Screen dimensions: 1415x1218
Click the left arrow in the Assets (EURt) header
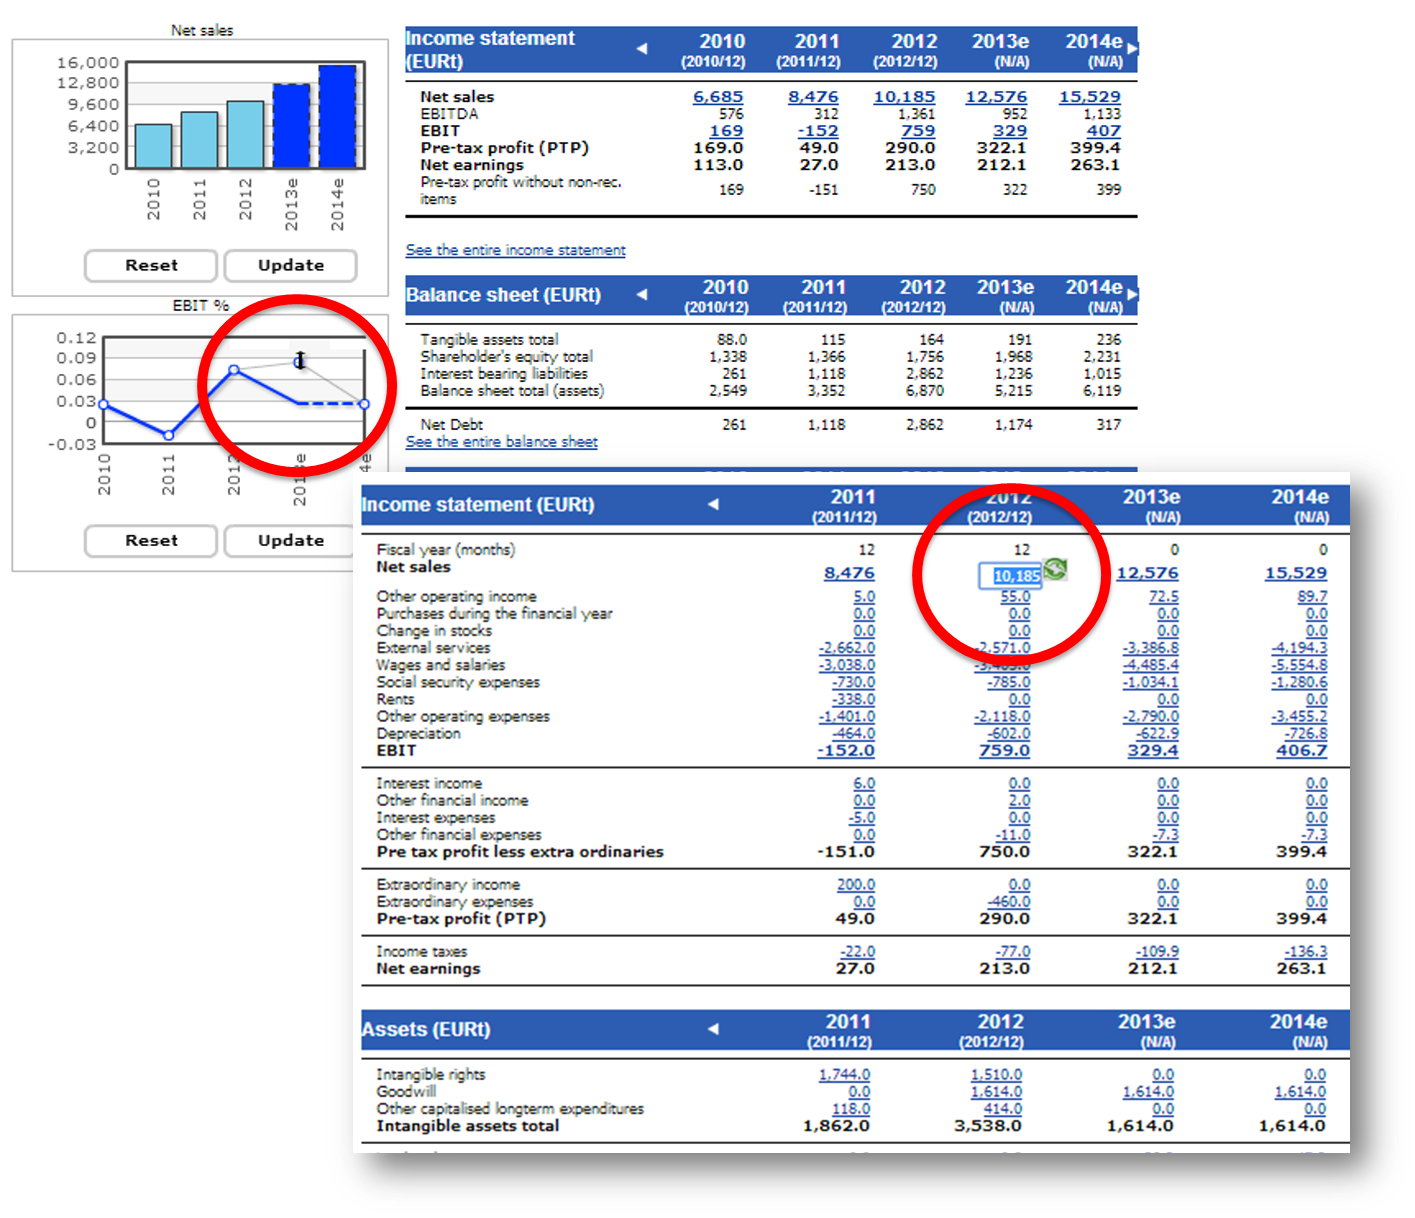[713, 1029]
